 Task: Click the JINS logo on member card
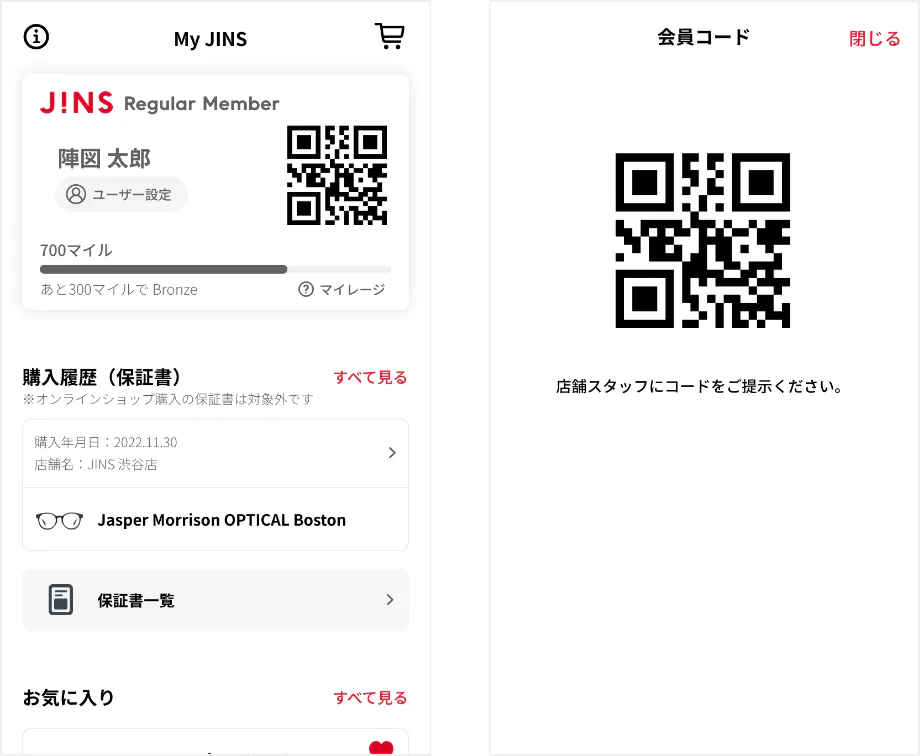coord(76,103)
